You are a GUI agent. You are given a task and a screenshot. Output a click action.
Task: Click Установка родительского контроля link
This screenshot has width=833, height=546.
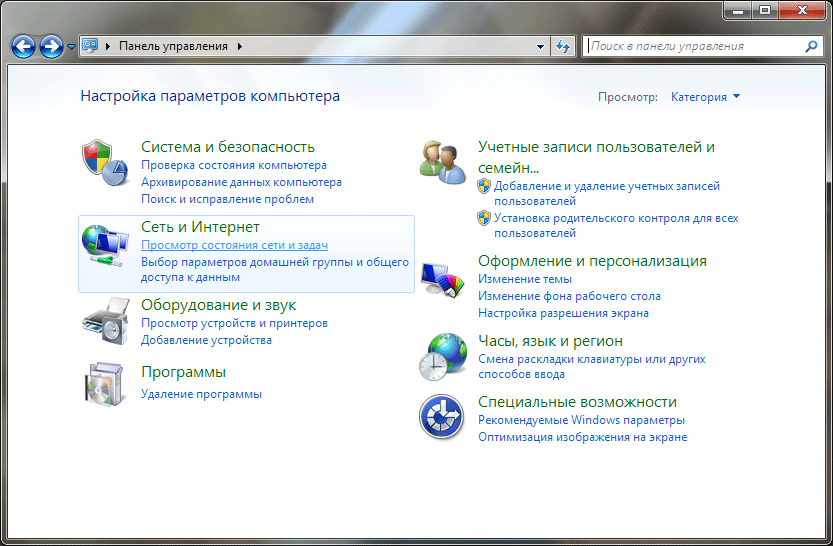click(616, 225)
